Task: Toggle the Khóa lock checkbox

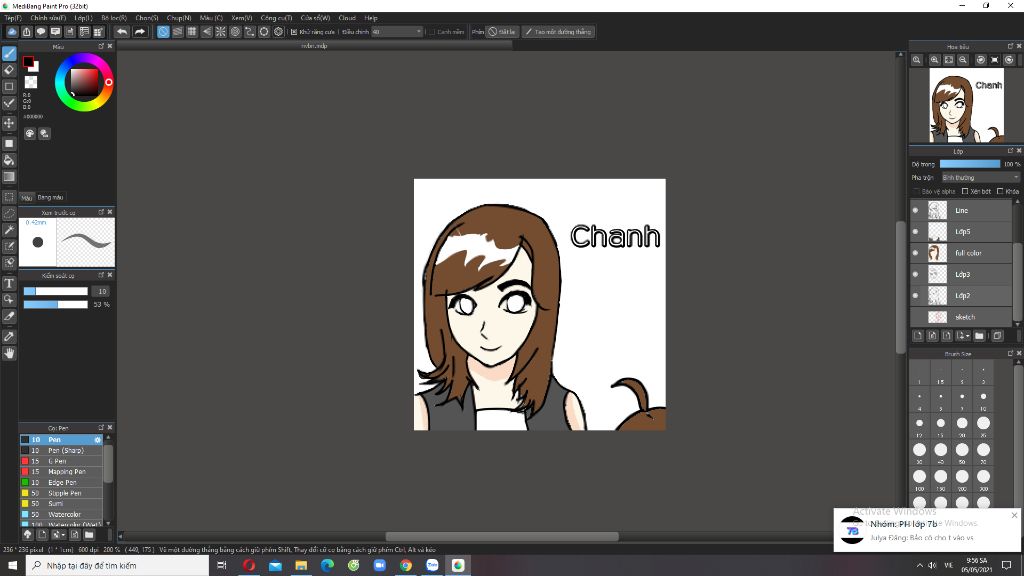Action: point(1000,191)
